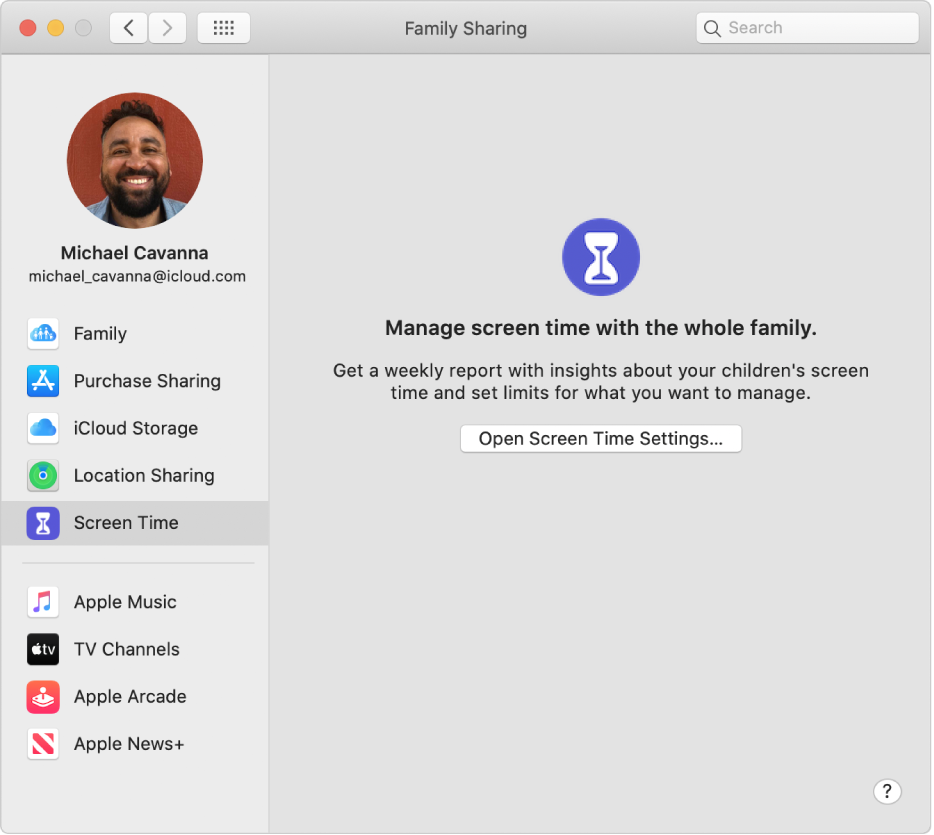Close the window with the red button
This screenshot has height=835, width=934.
click(28, 28)
